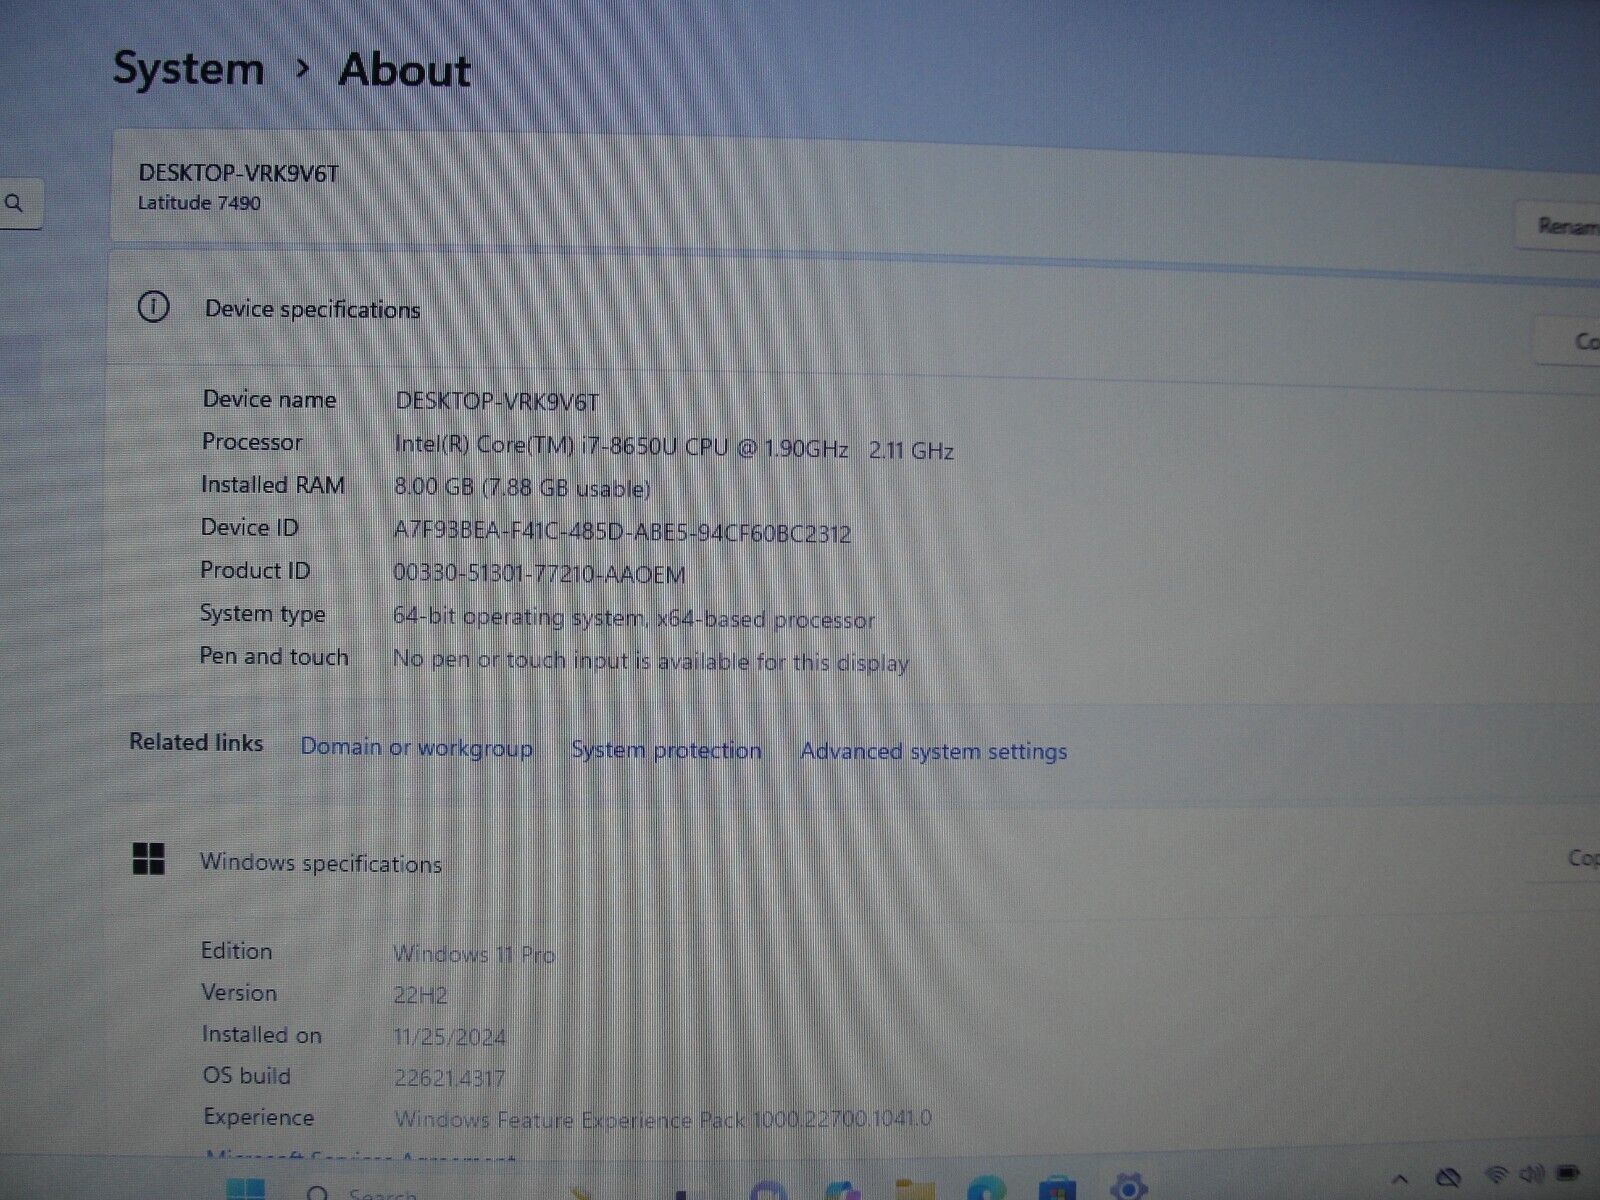The image size is (1600, 1200).
Task: Open the battery tray icon
Action: 1570,1172
